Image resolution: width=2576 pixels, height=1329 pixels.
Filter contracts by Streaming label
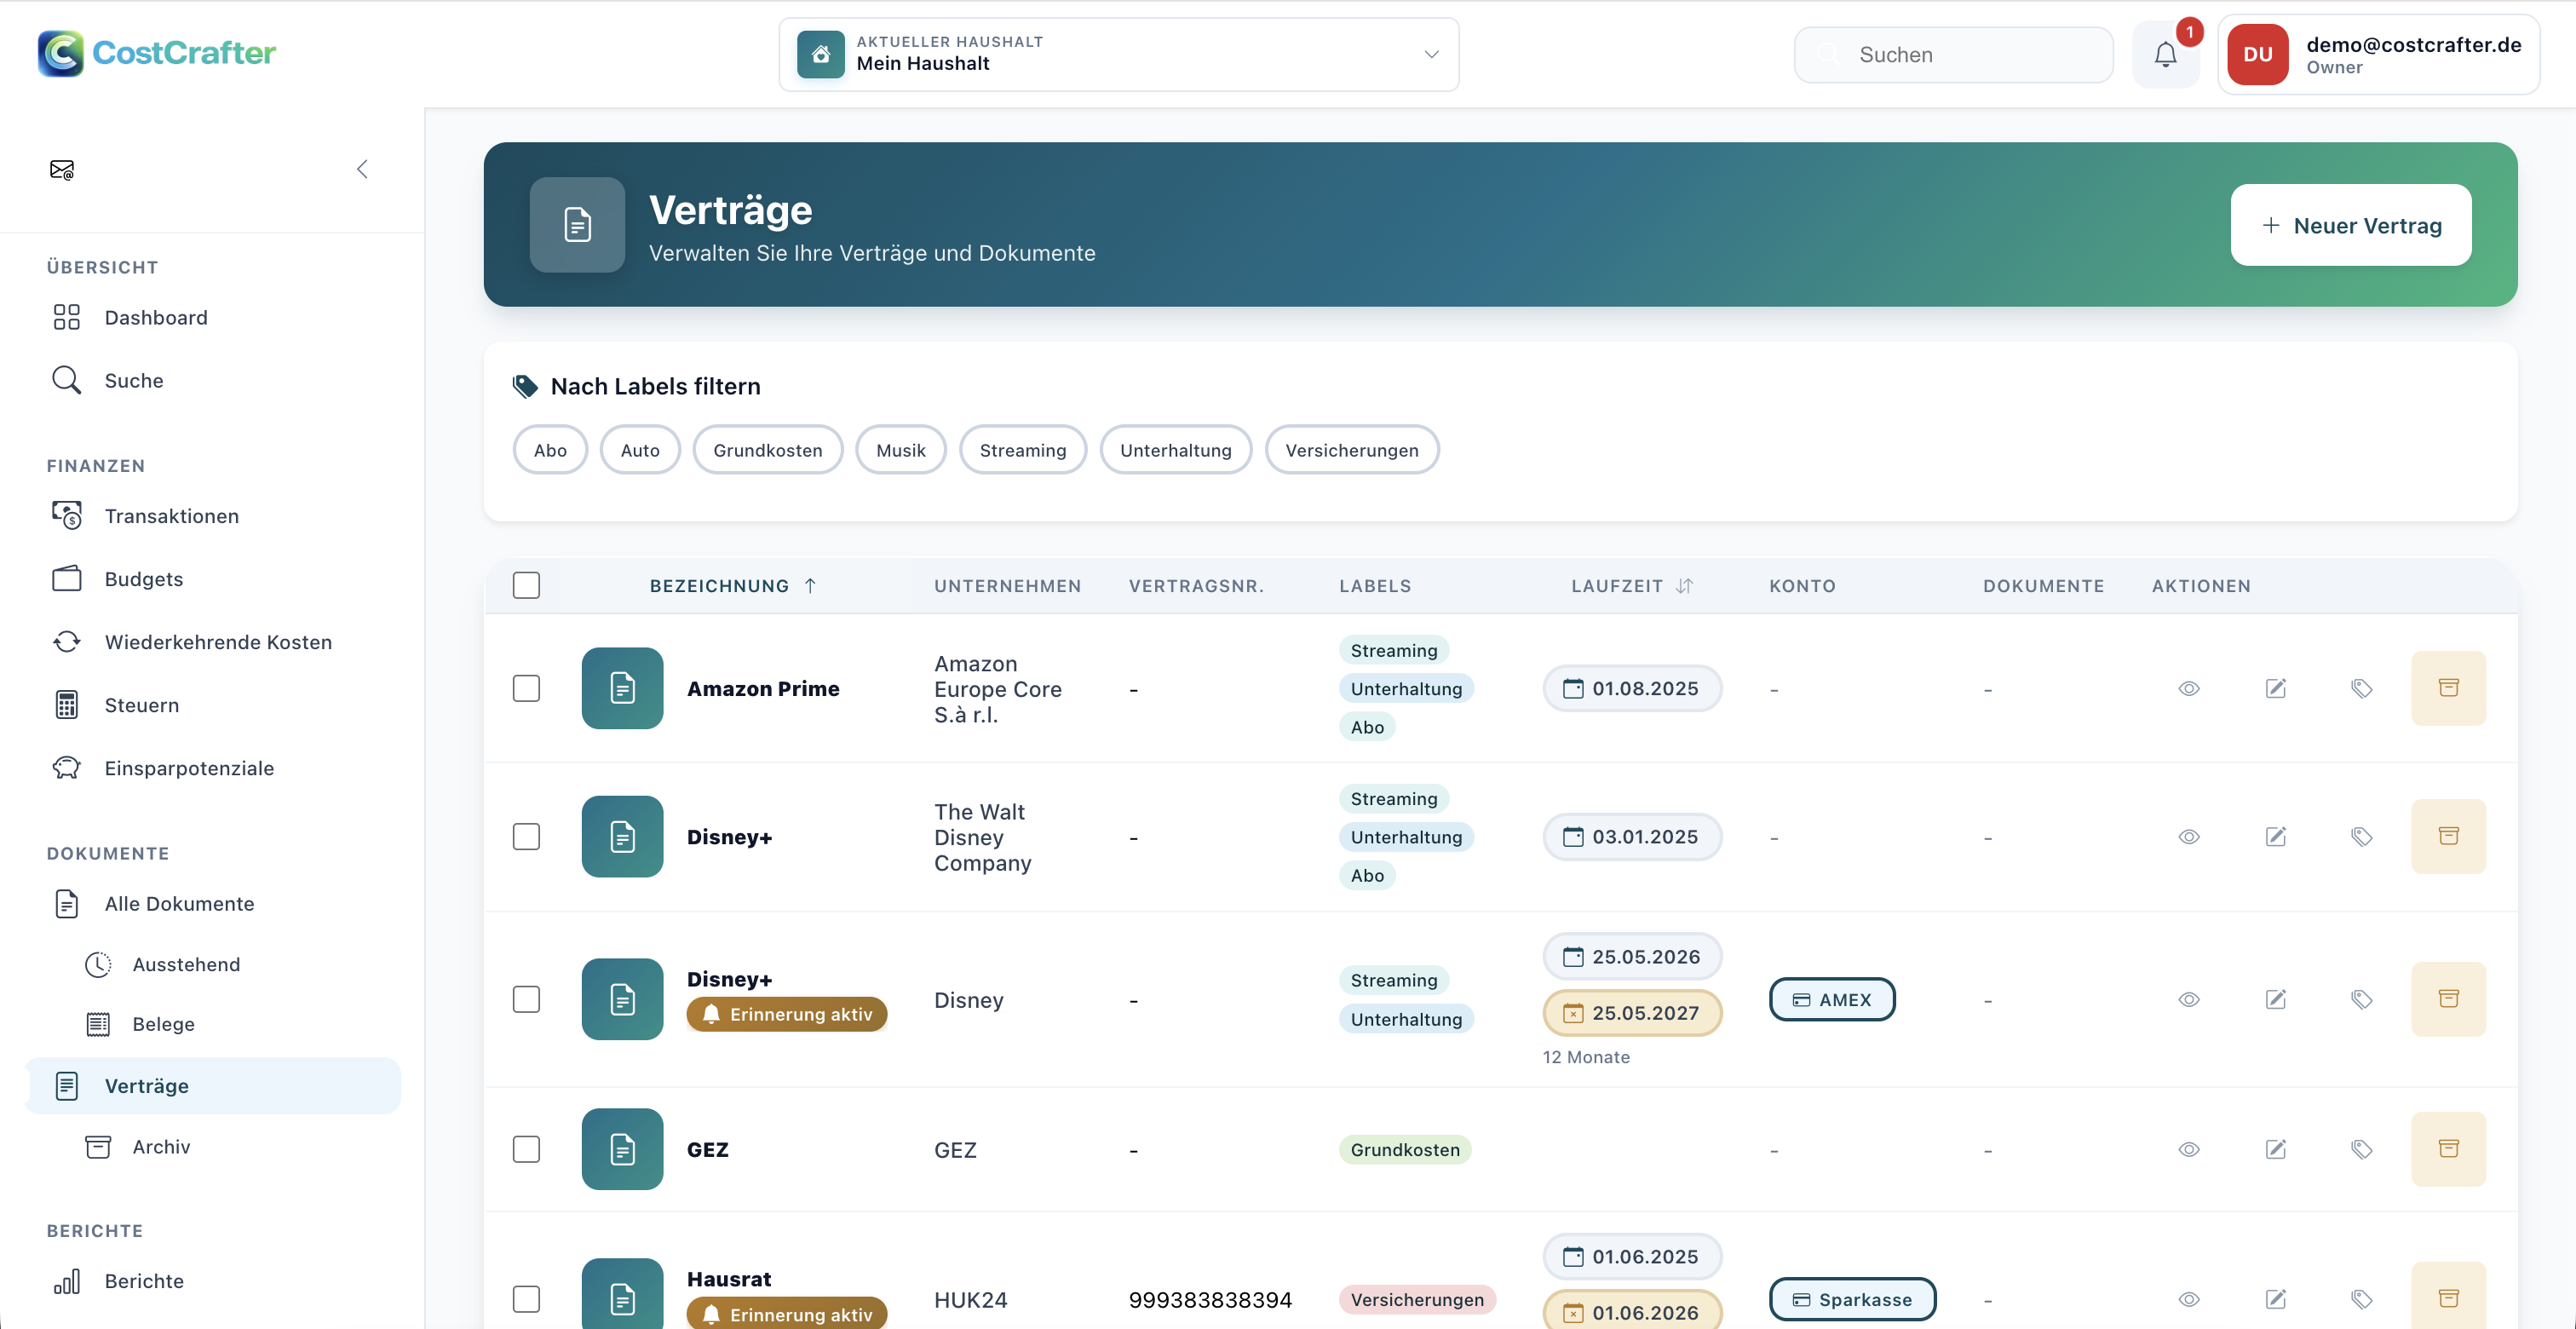1023,450
